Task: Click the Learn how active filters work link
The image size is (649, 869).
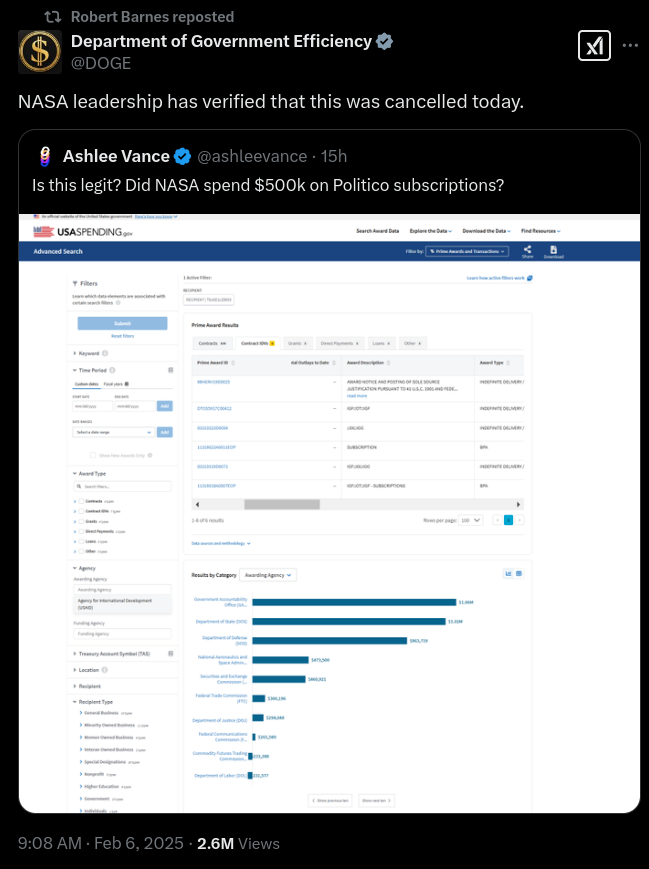Action: pos(499,278)
